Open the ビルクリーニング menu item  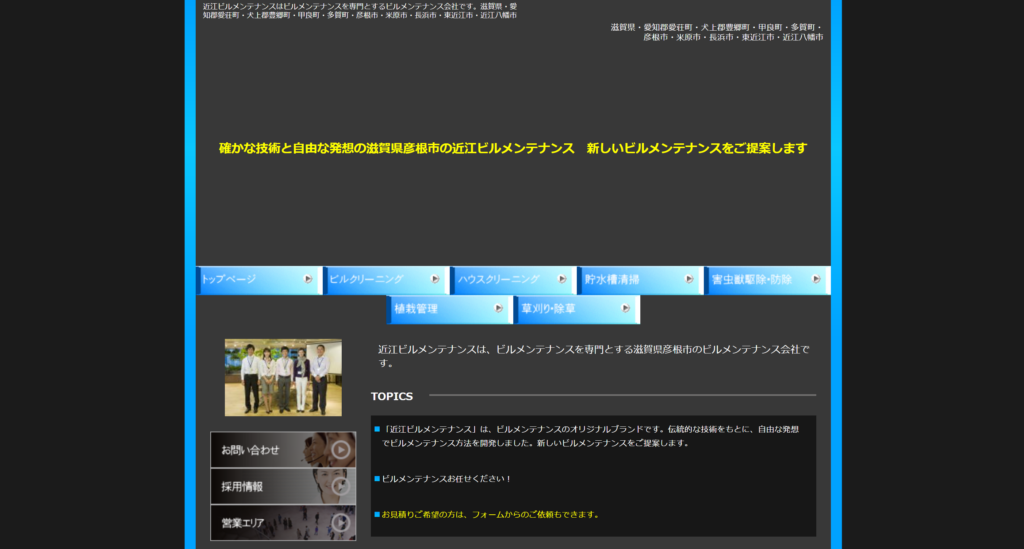(x=376, y=280)
